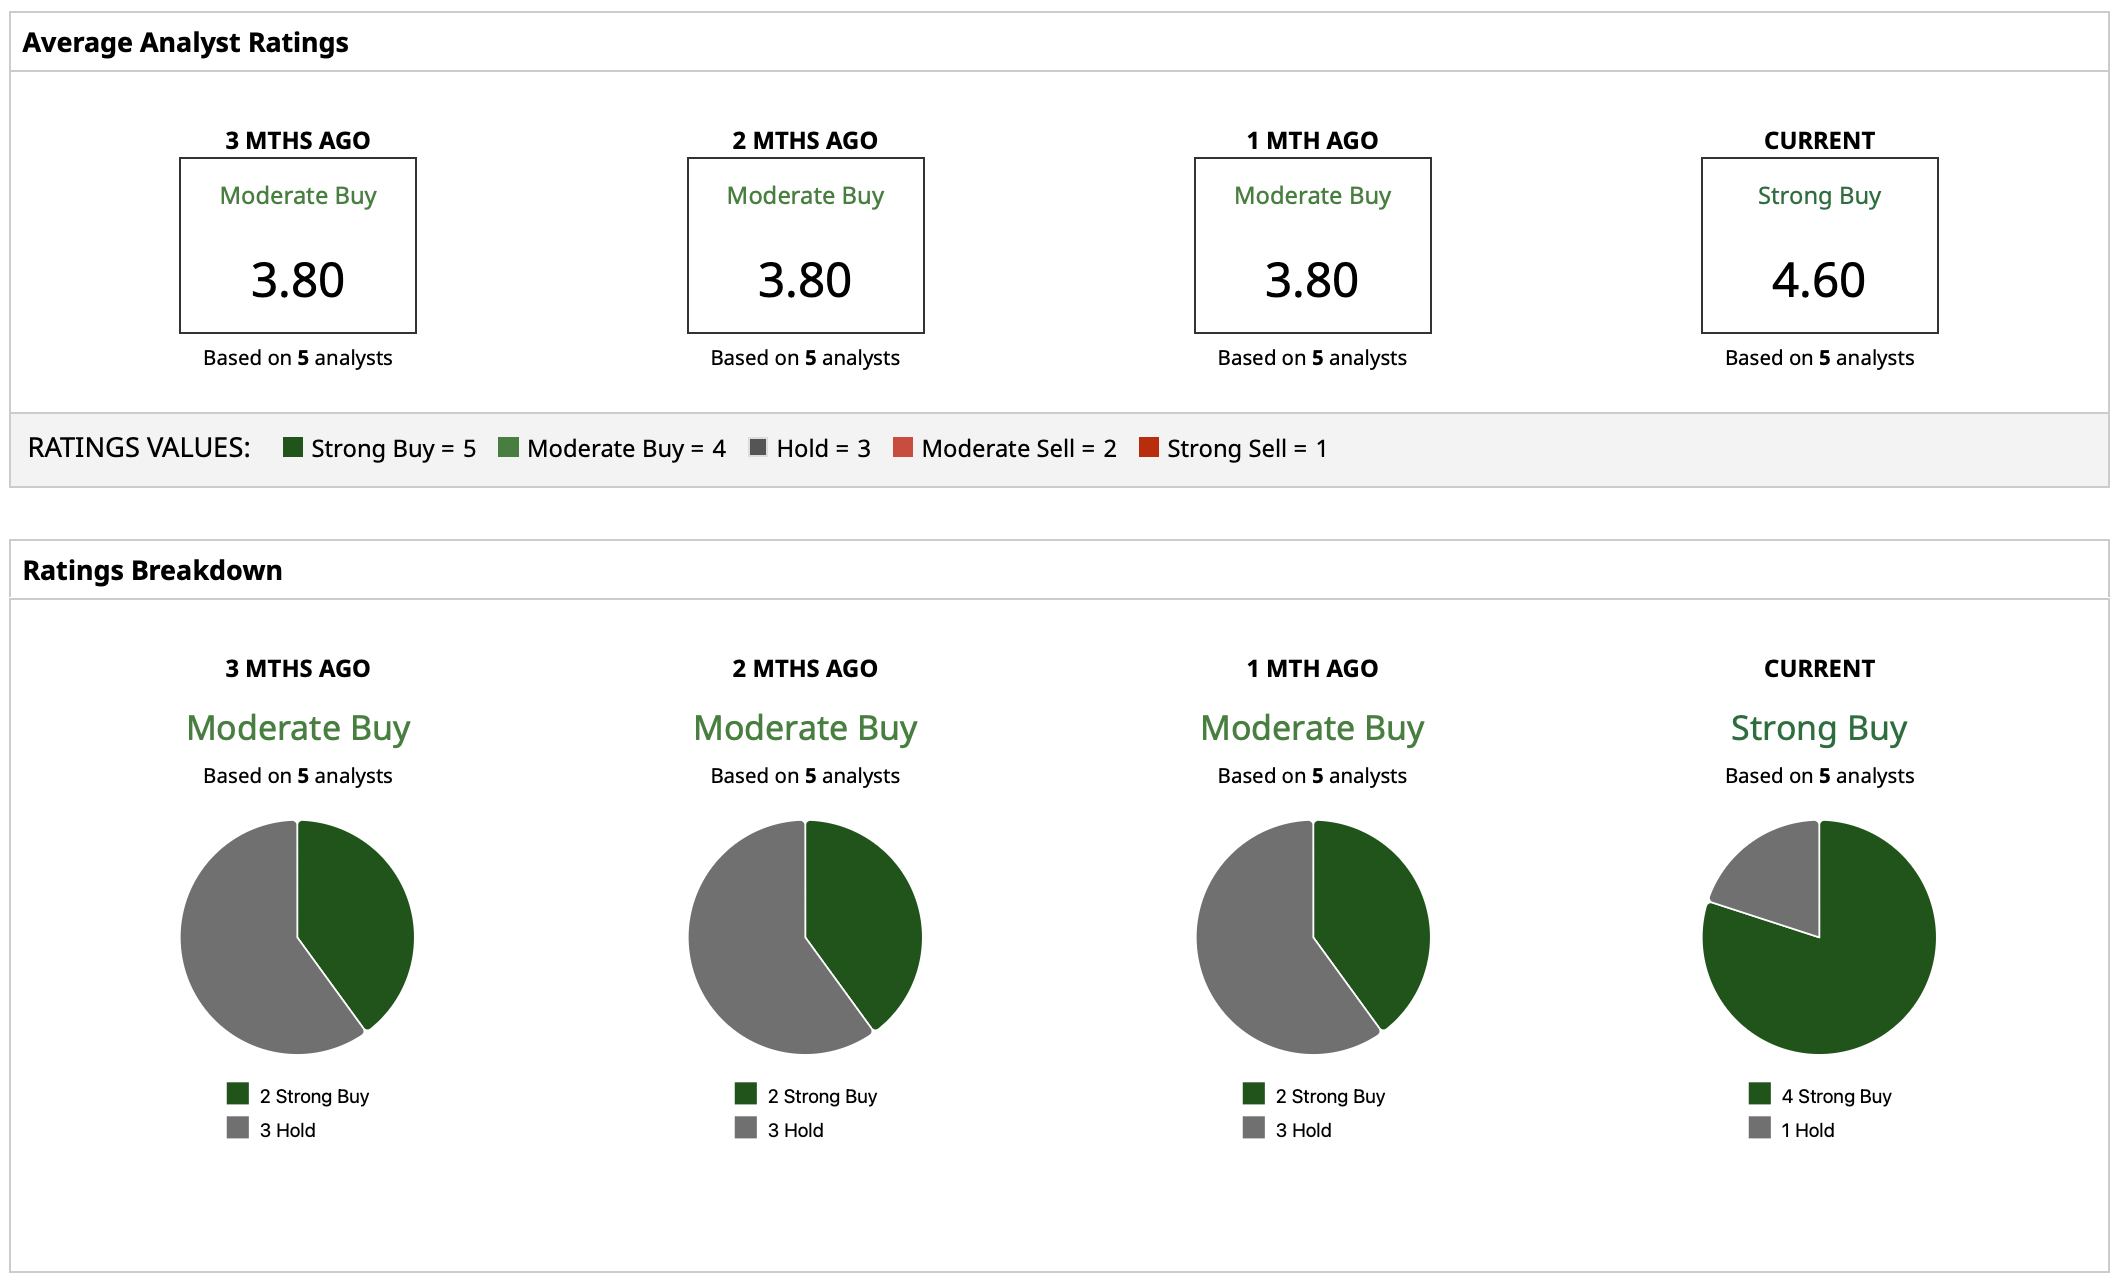The image size is (2122, 1282).
Task: Click the Strong Sell red legend square
Action: pyautogui.click(x=1148, y=447)
